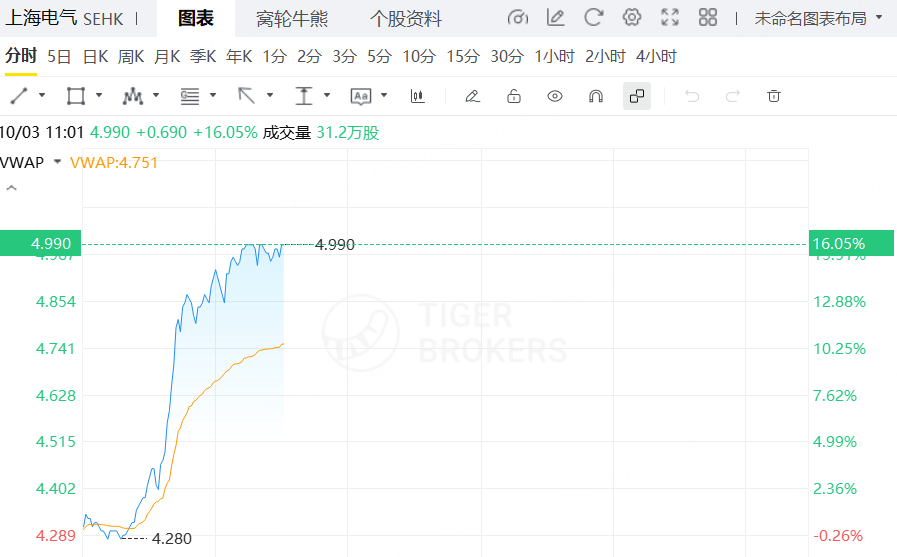Click the green 16.05% change label
This screenshot has width=897, height=557.
pyautogui.click(x=851, y=243)
